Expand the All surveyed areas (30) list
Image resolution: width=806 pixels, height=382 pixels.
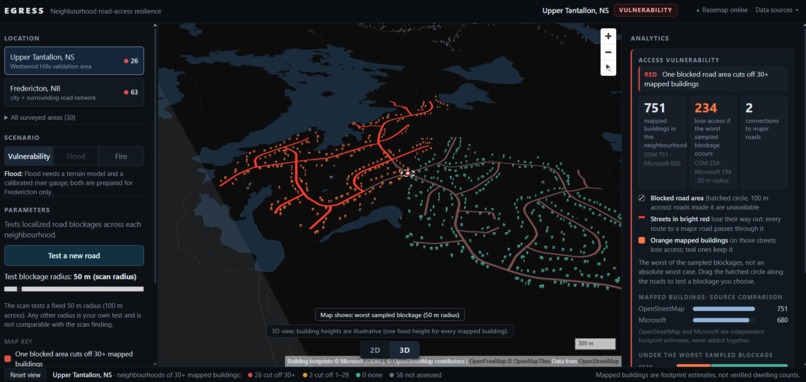pyautogui.click(x=40, y=118)
